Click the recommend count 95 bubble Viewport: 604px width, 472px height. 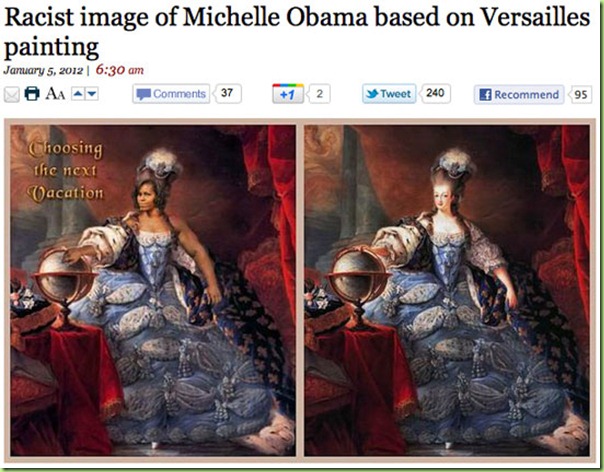click(x=581, y=94)
